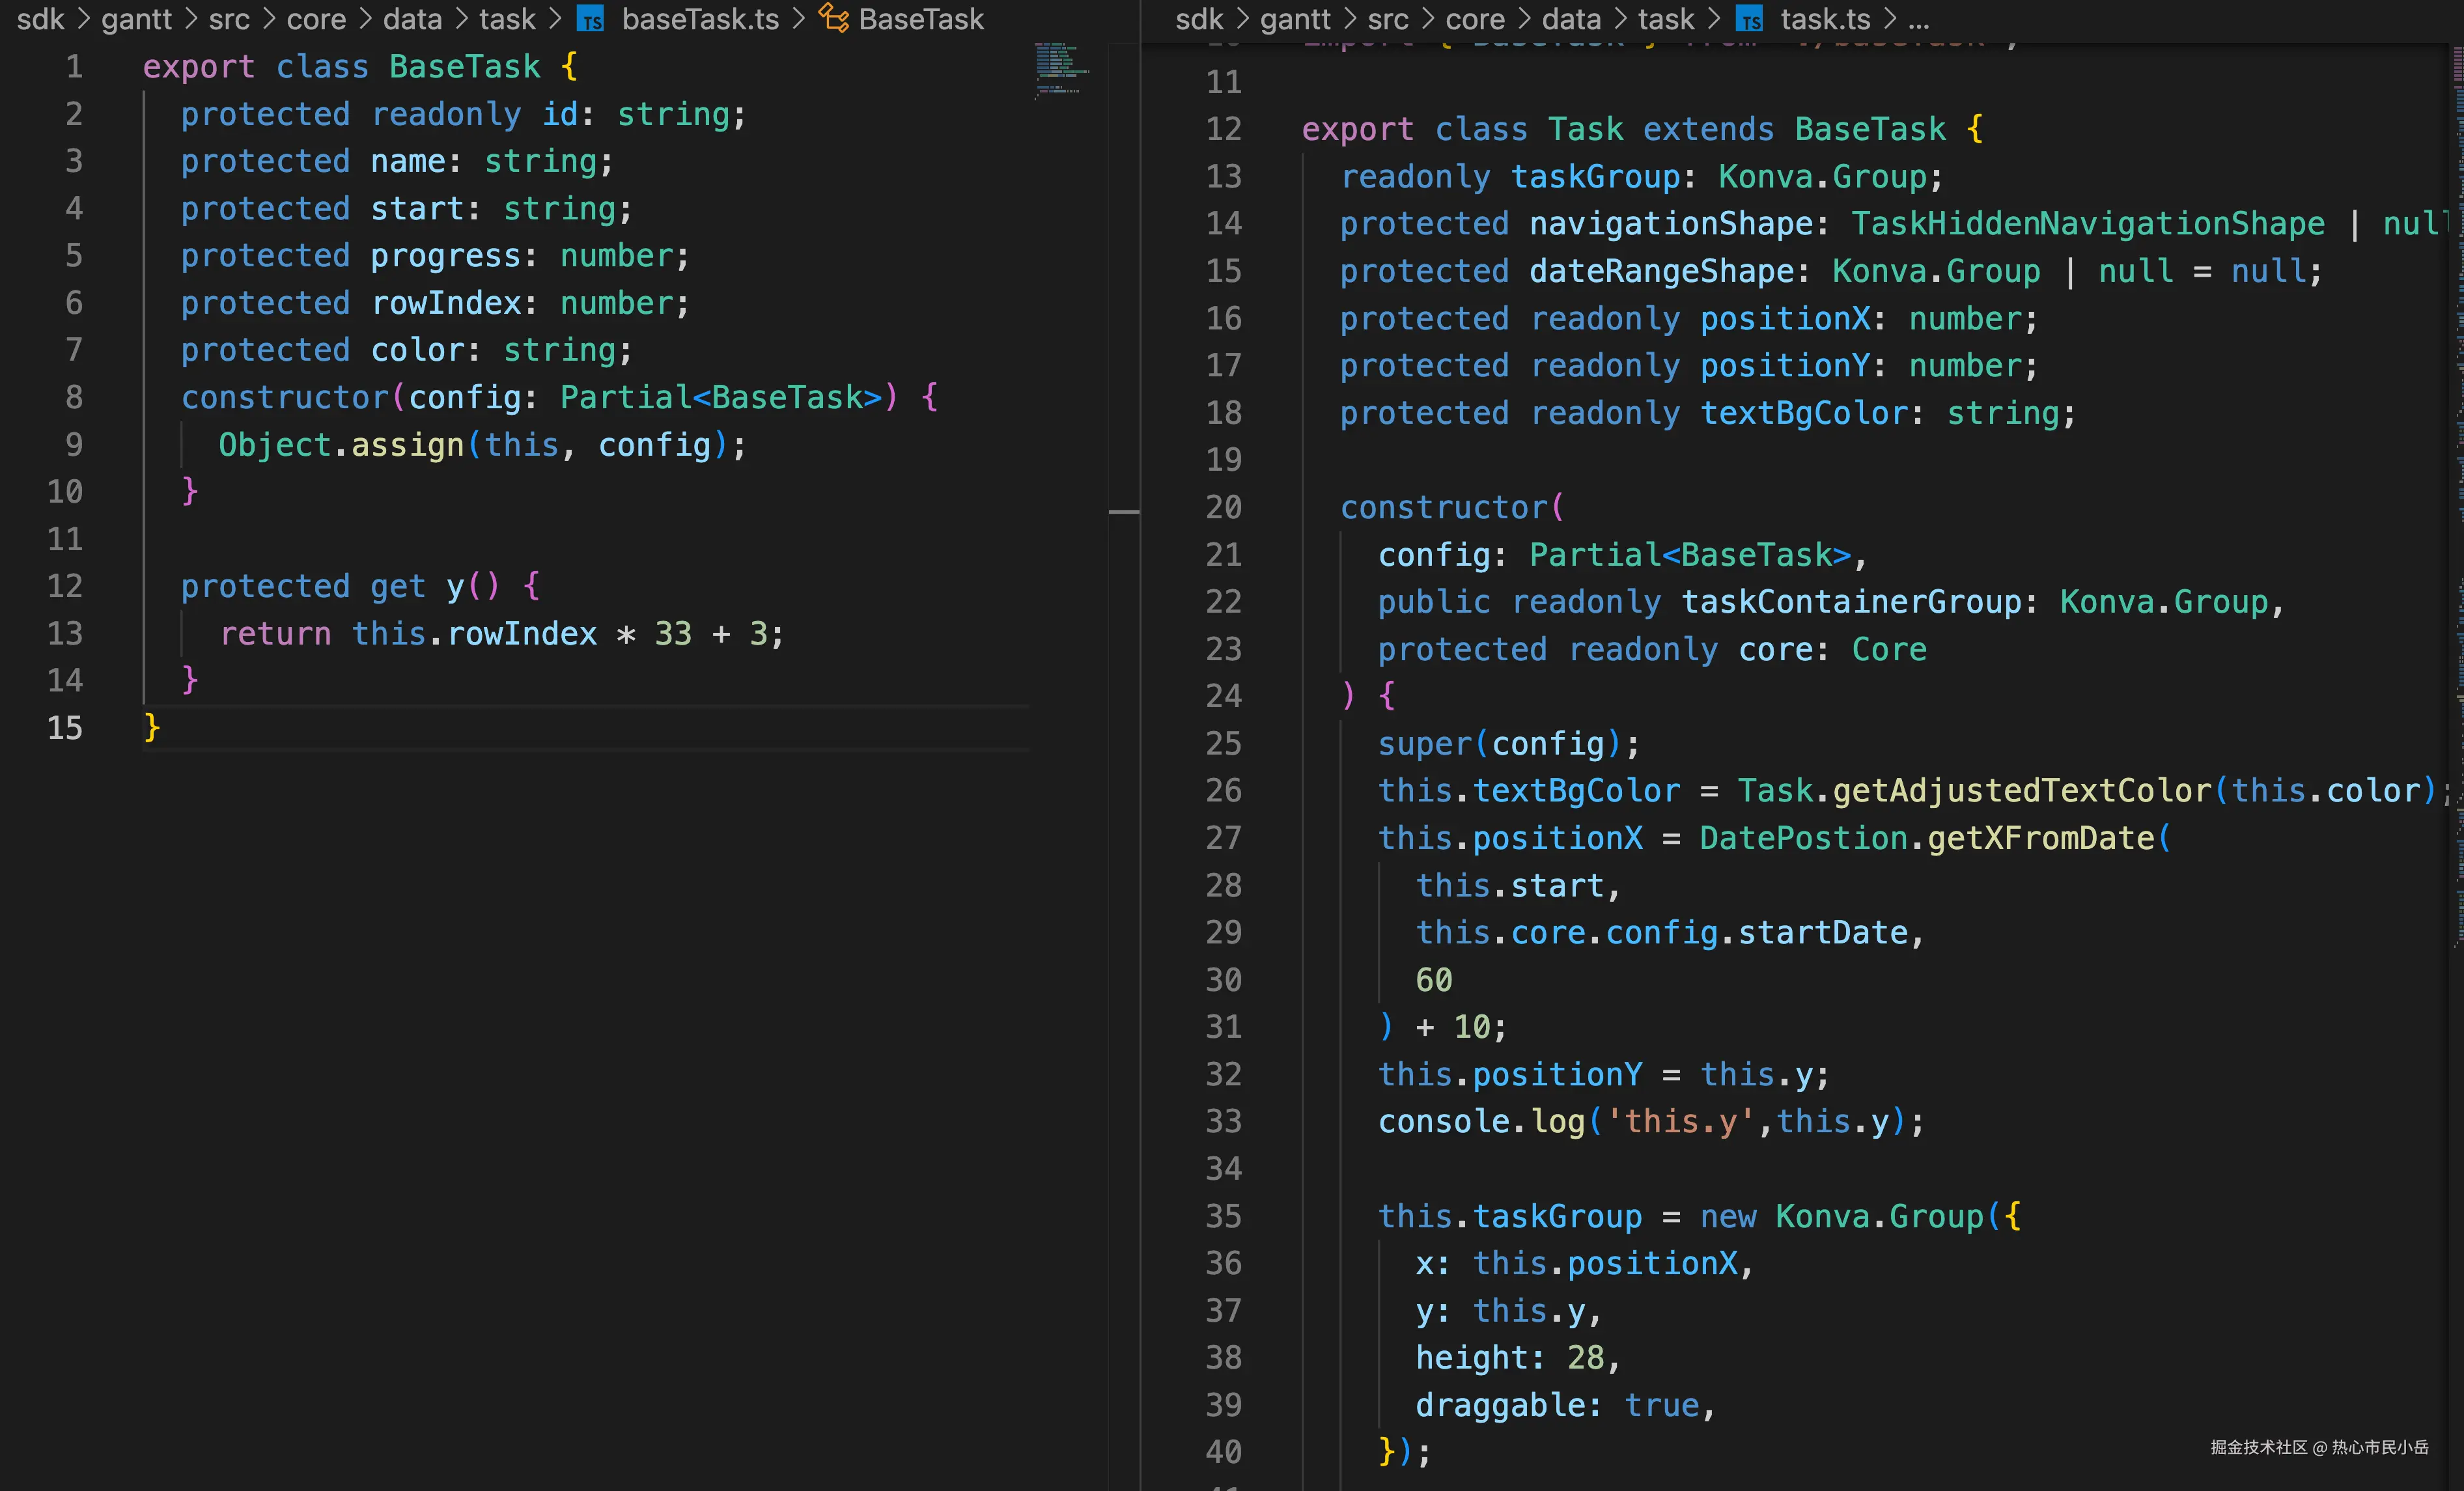Click line number 33 in the task.ts gutter
The image size is (2464, 1491).
point(1223,1121)
